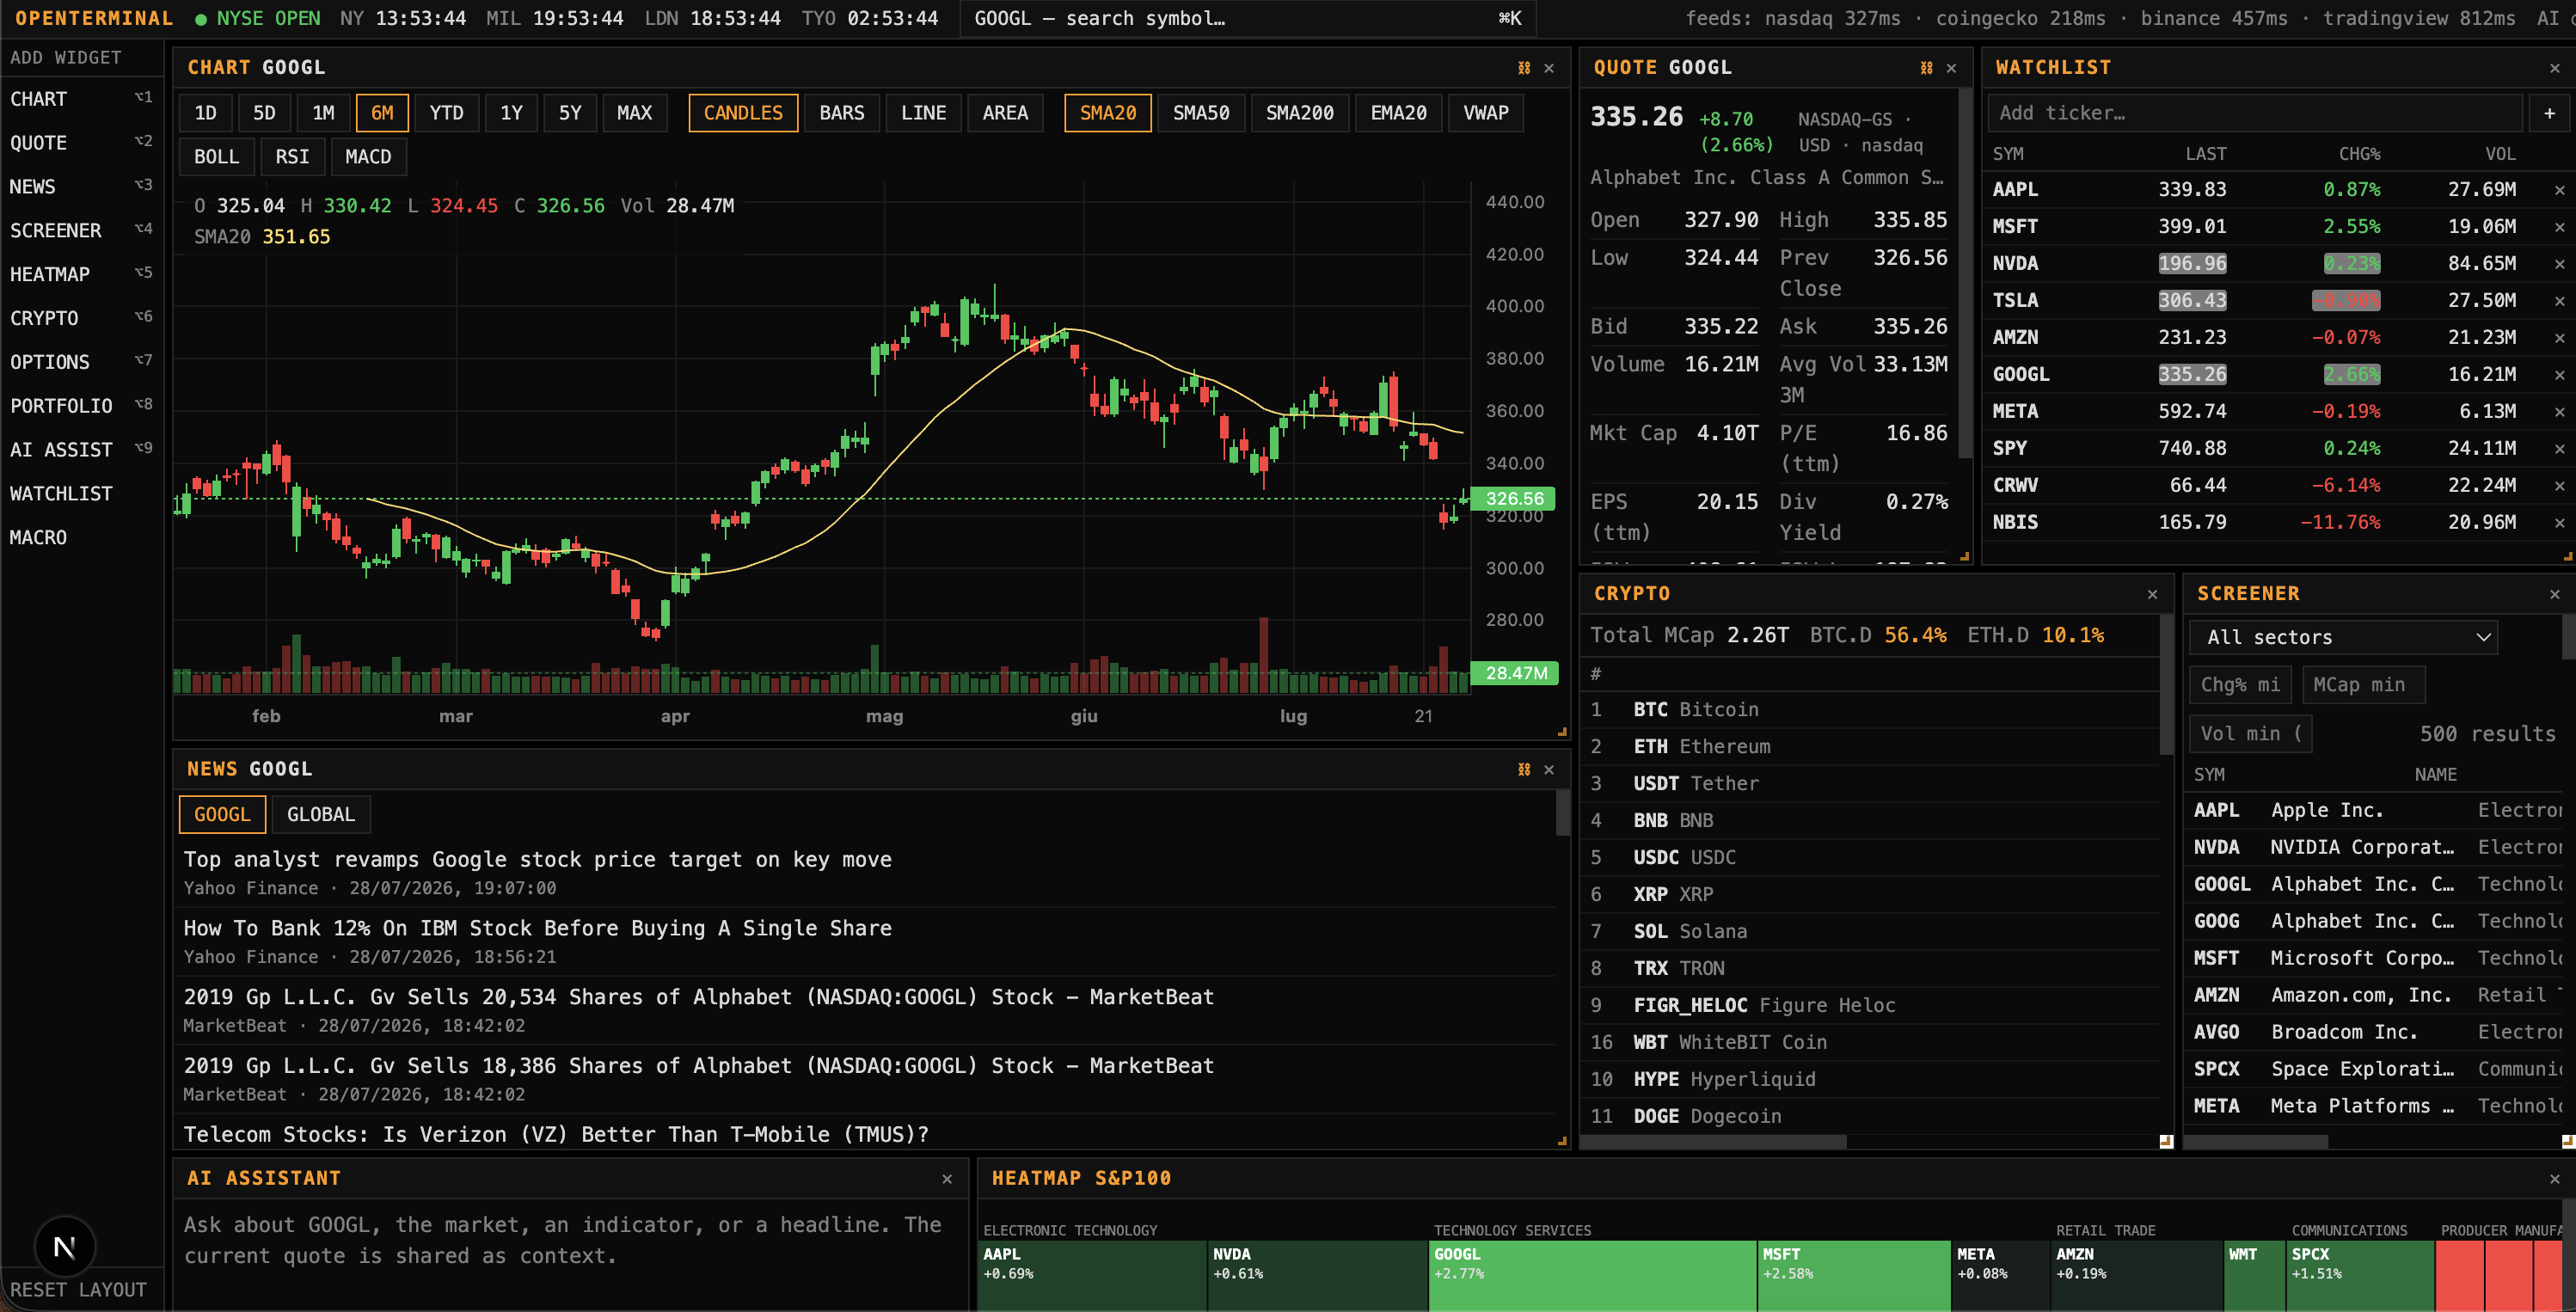Enable the SMA200 overlay
Viewport: 2576px width, 1312px height.
coord(1299,113)
